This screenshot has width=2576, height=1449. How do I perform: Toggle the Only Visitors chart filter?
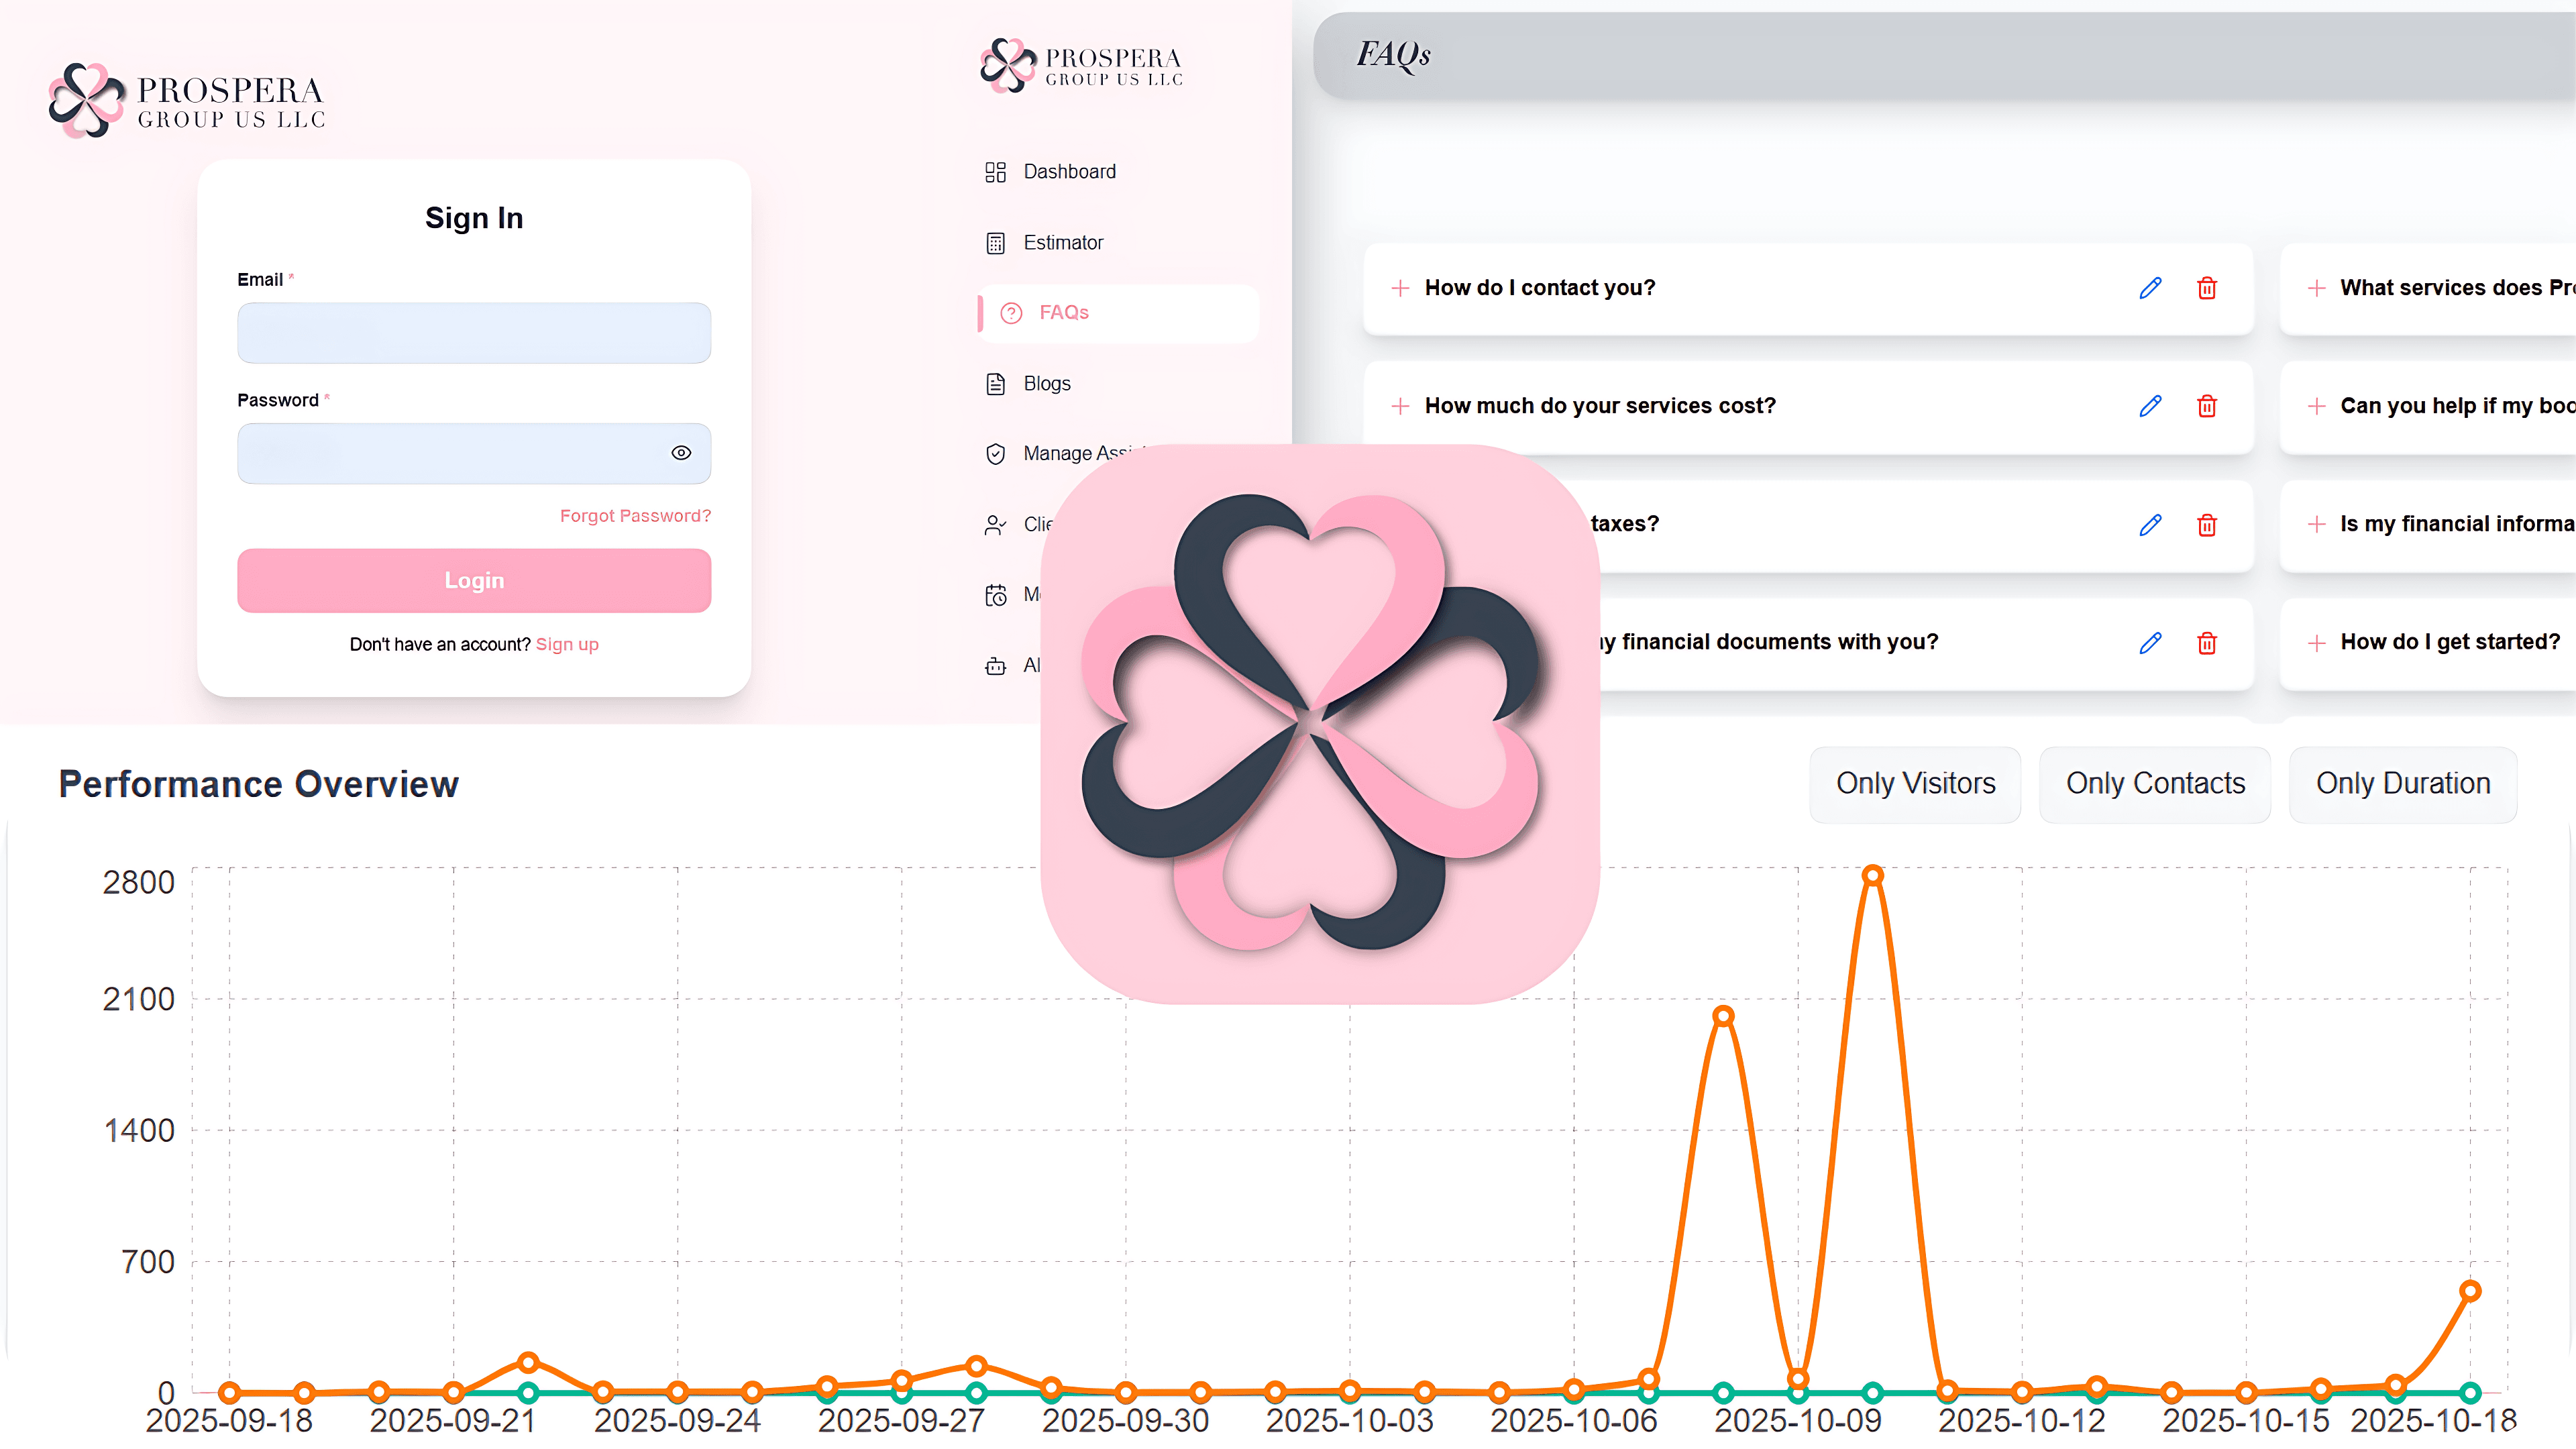click(x=1915, y=784)
